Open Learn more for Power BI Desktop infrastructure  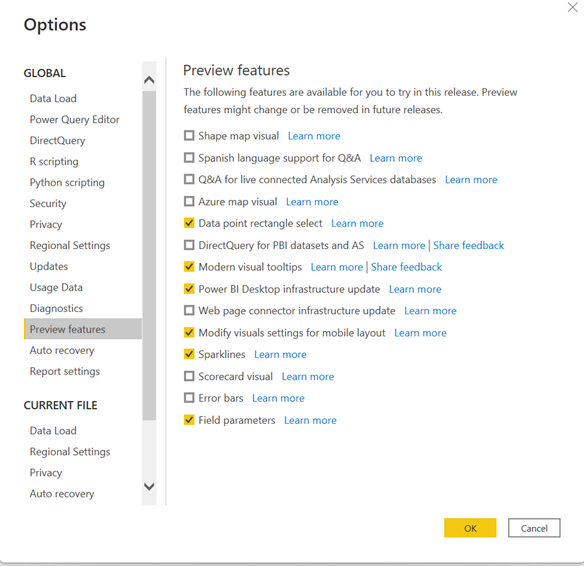pos(415,289)
